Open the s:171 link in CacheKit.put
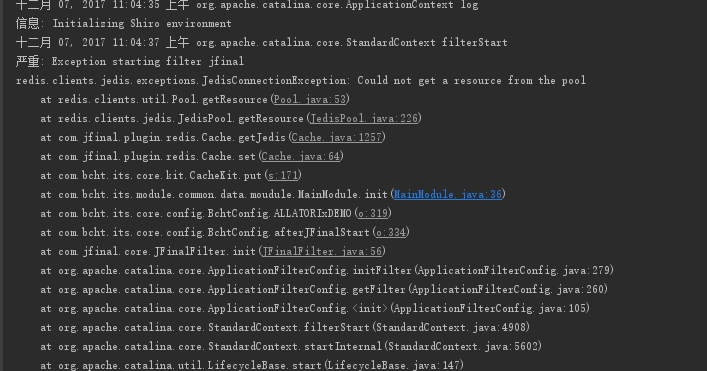 tap(283, 175)
